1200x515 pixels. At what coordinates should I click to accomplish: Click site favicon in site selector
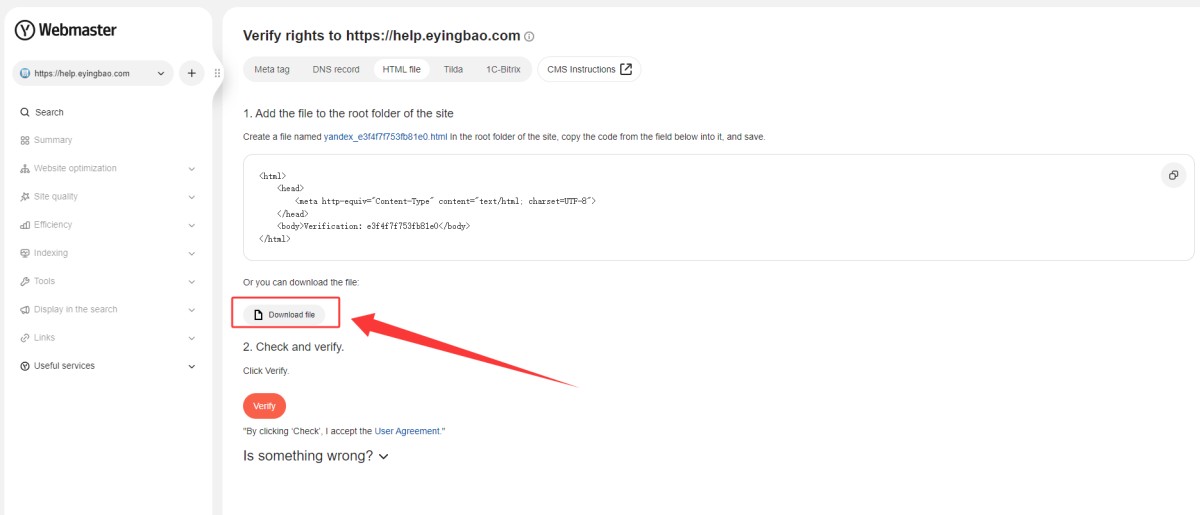[25, 73]
